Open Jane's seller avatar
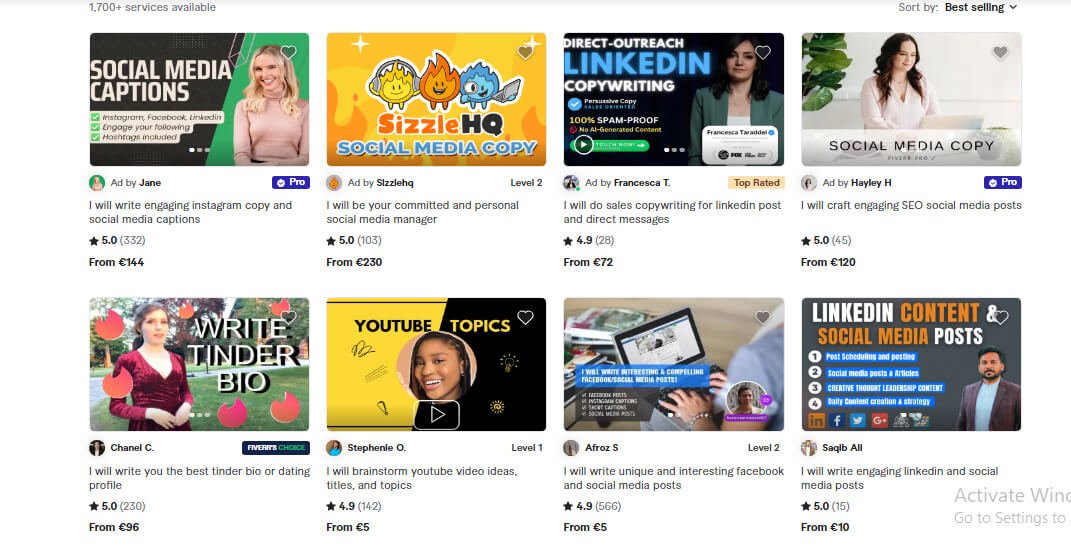Screen dimensions: 1071x546 click(97, 182)
